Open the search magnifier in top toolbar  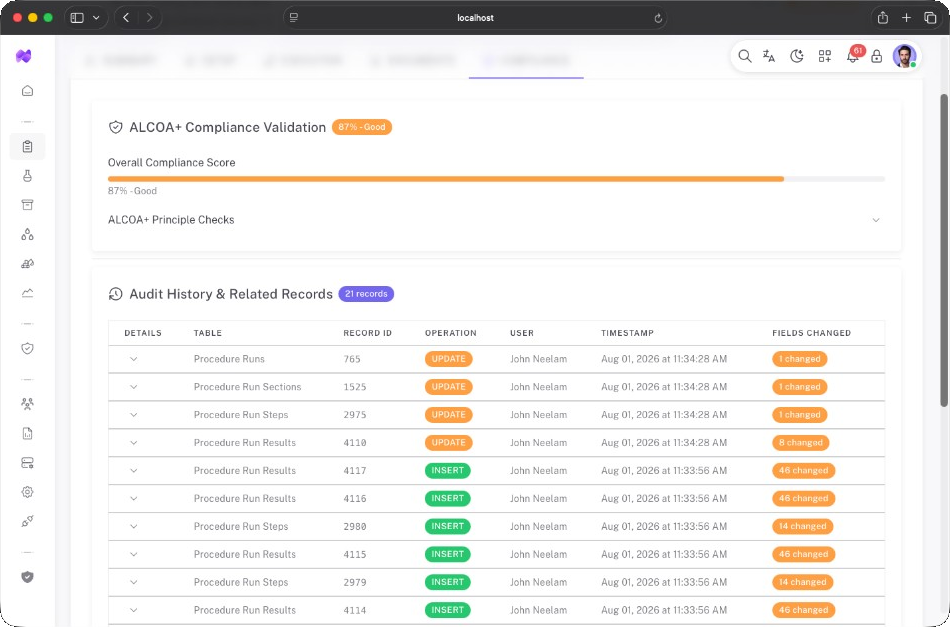click(745, 56)
